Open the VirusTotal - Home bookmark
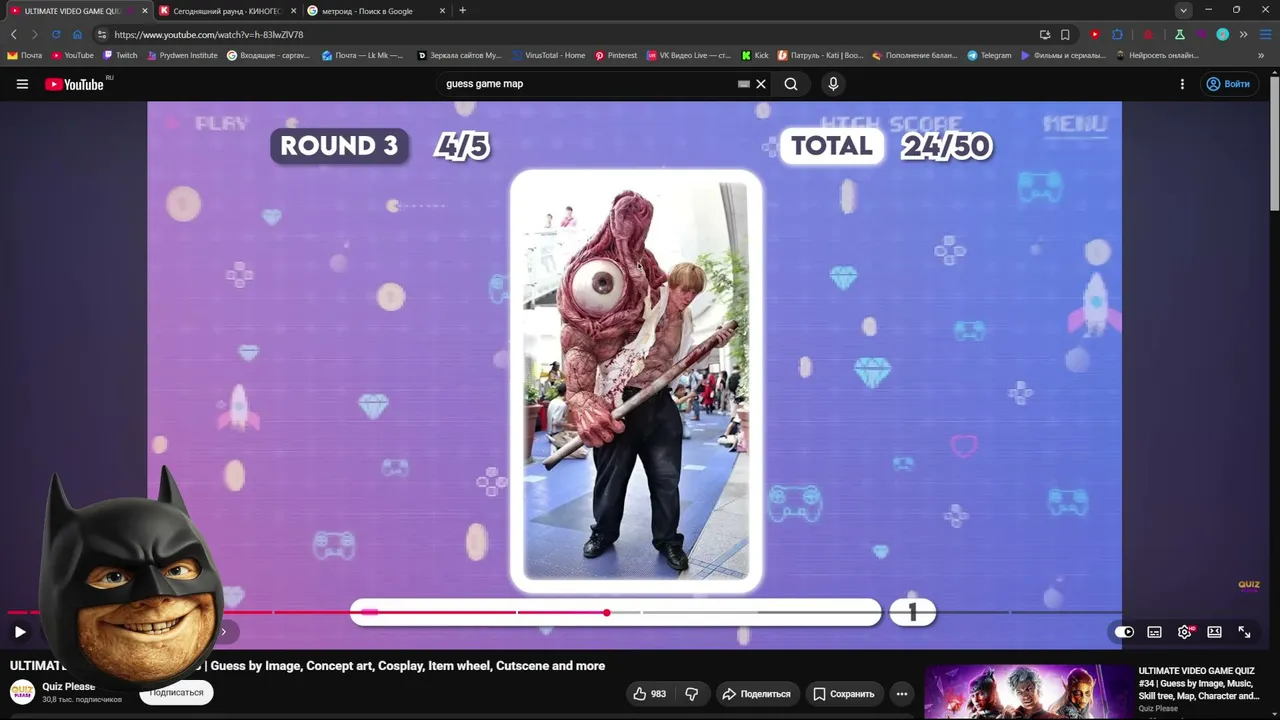 548,55
